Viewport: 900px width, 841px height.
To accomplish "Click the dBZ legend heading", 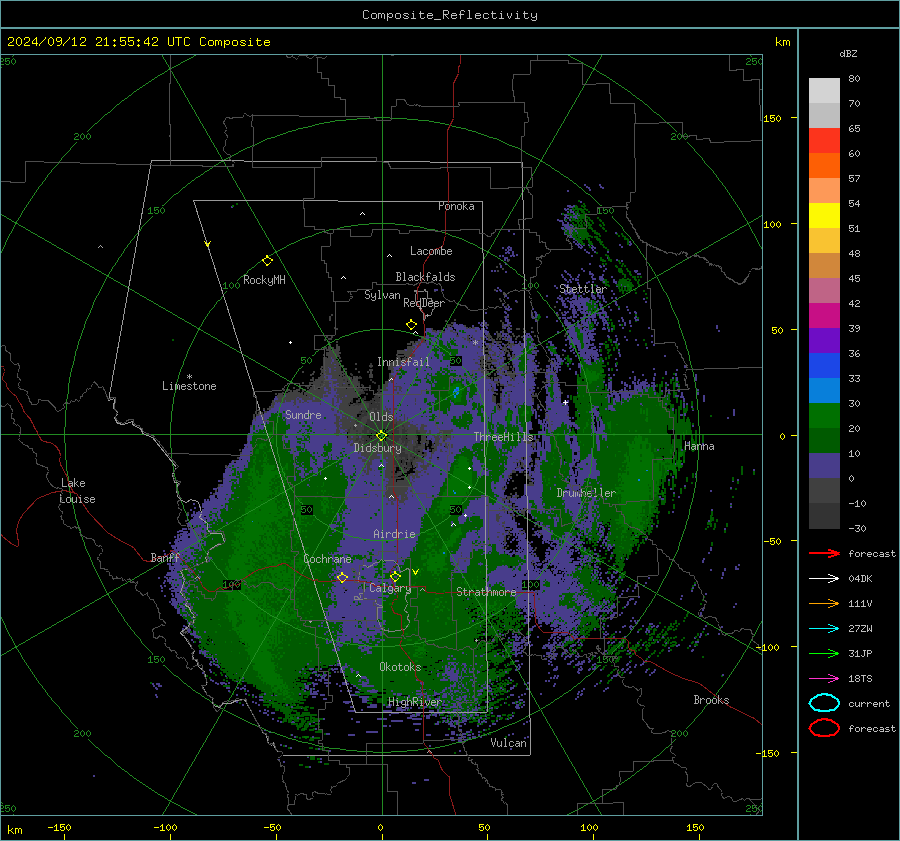I will click(x=848, y=53).
